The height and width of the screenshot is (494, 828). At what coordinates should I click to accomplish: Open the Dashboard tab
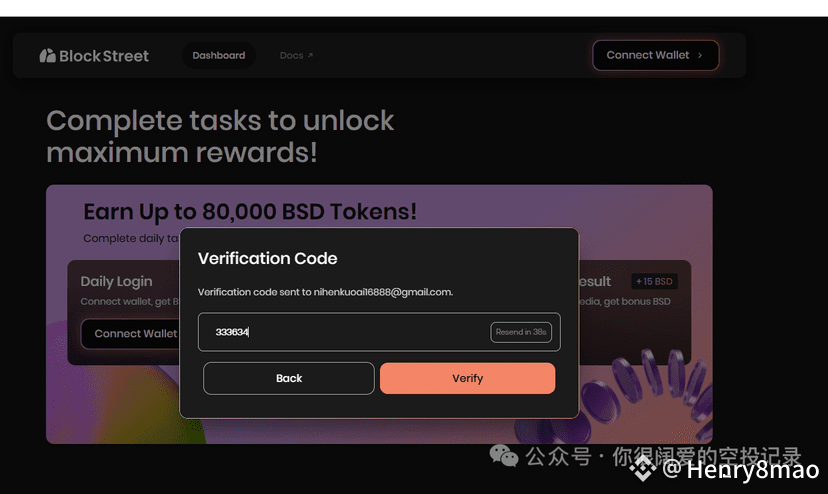pyautogui.click(x=219, y=55)
